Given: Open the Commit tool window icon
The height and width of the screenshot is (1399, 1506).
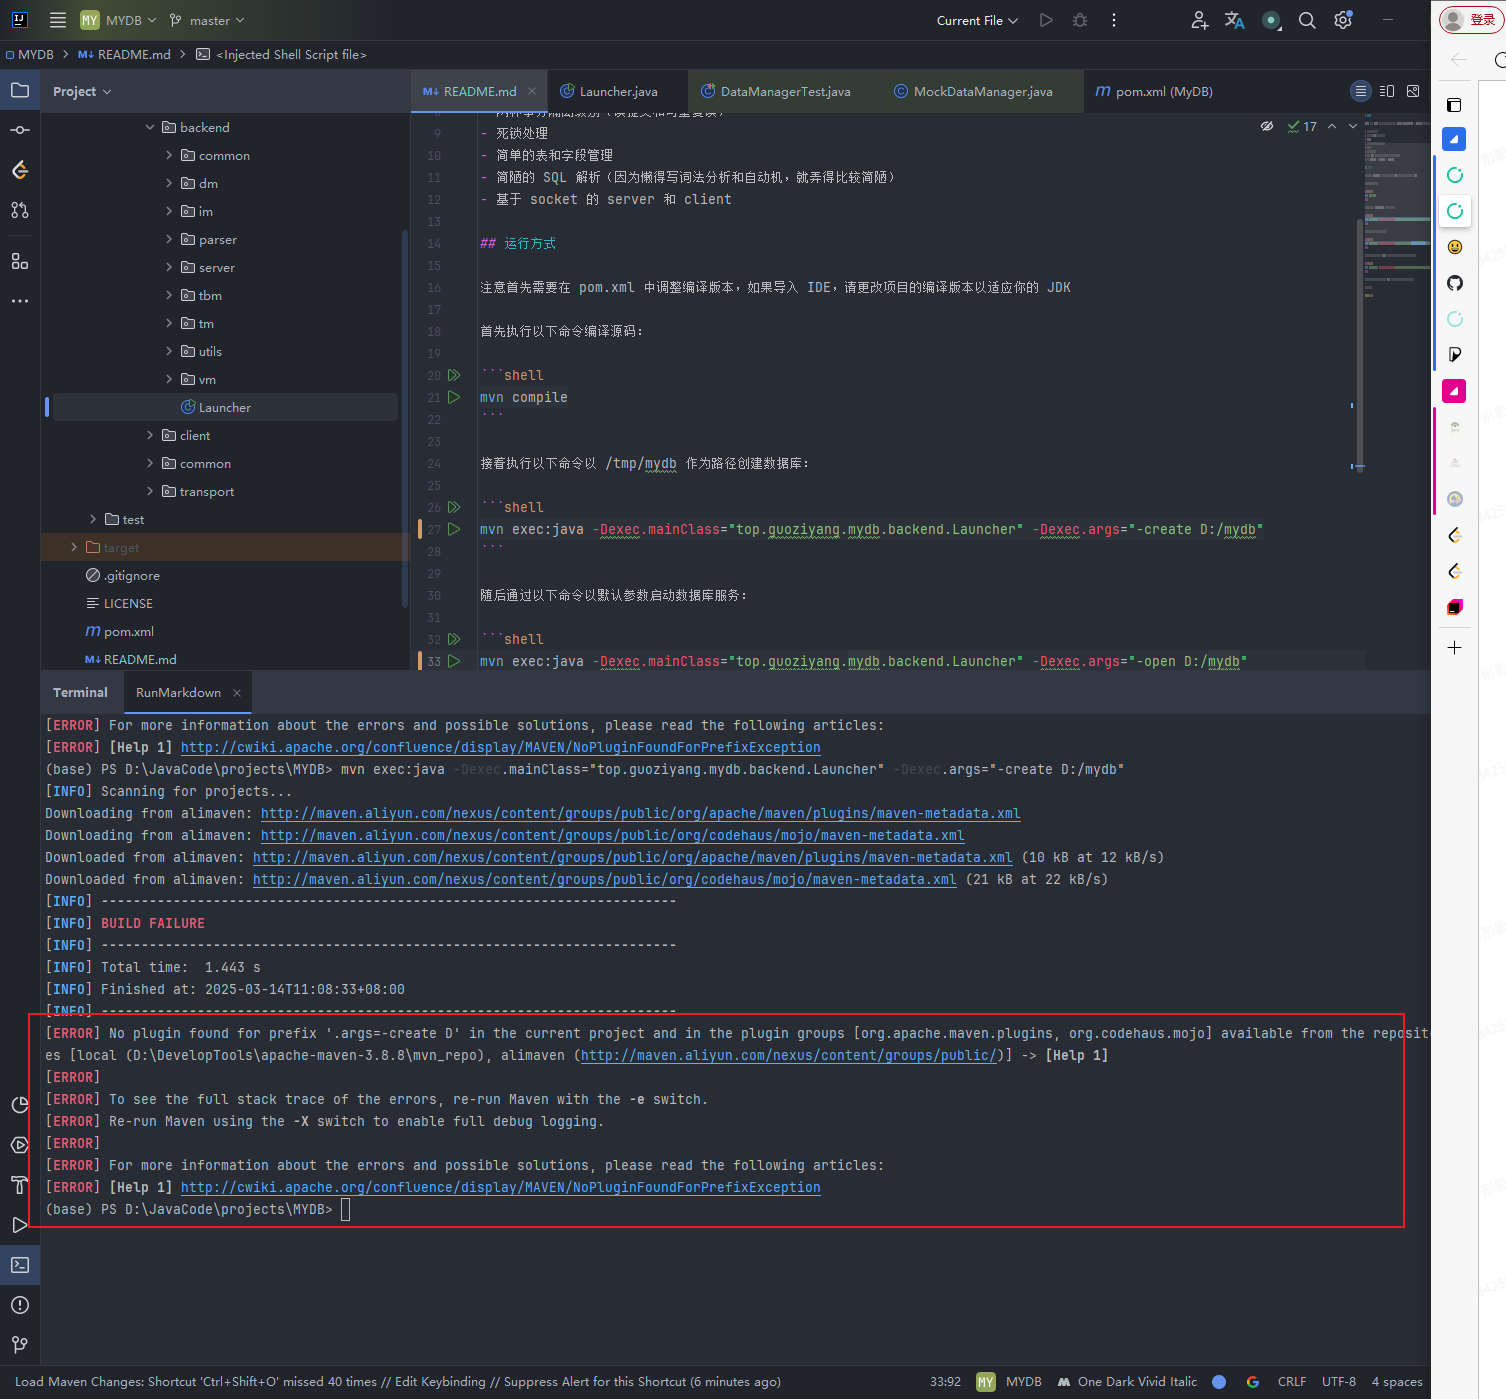Looking at the screenshot, I should tap(20, 130).
